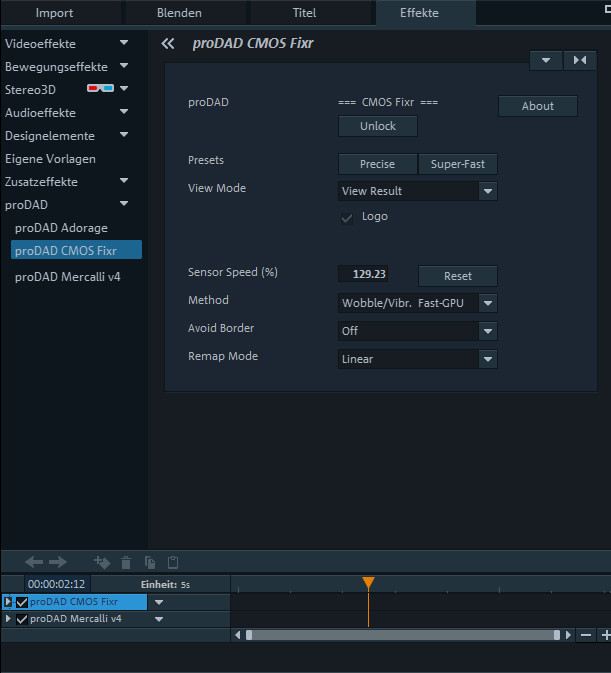The image size is (611, 673).
Task: Apply the Precise preset
Action: (378, 164)
